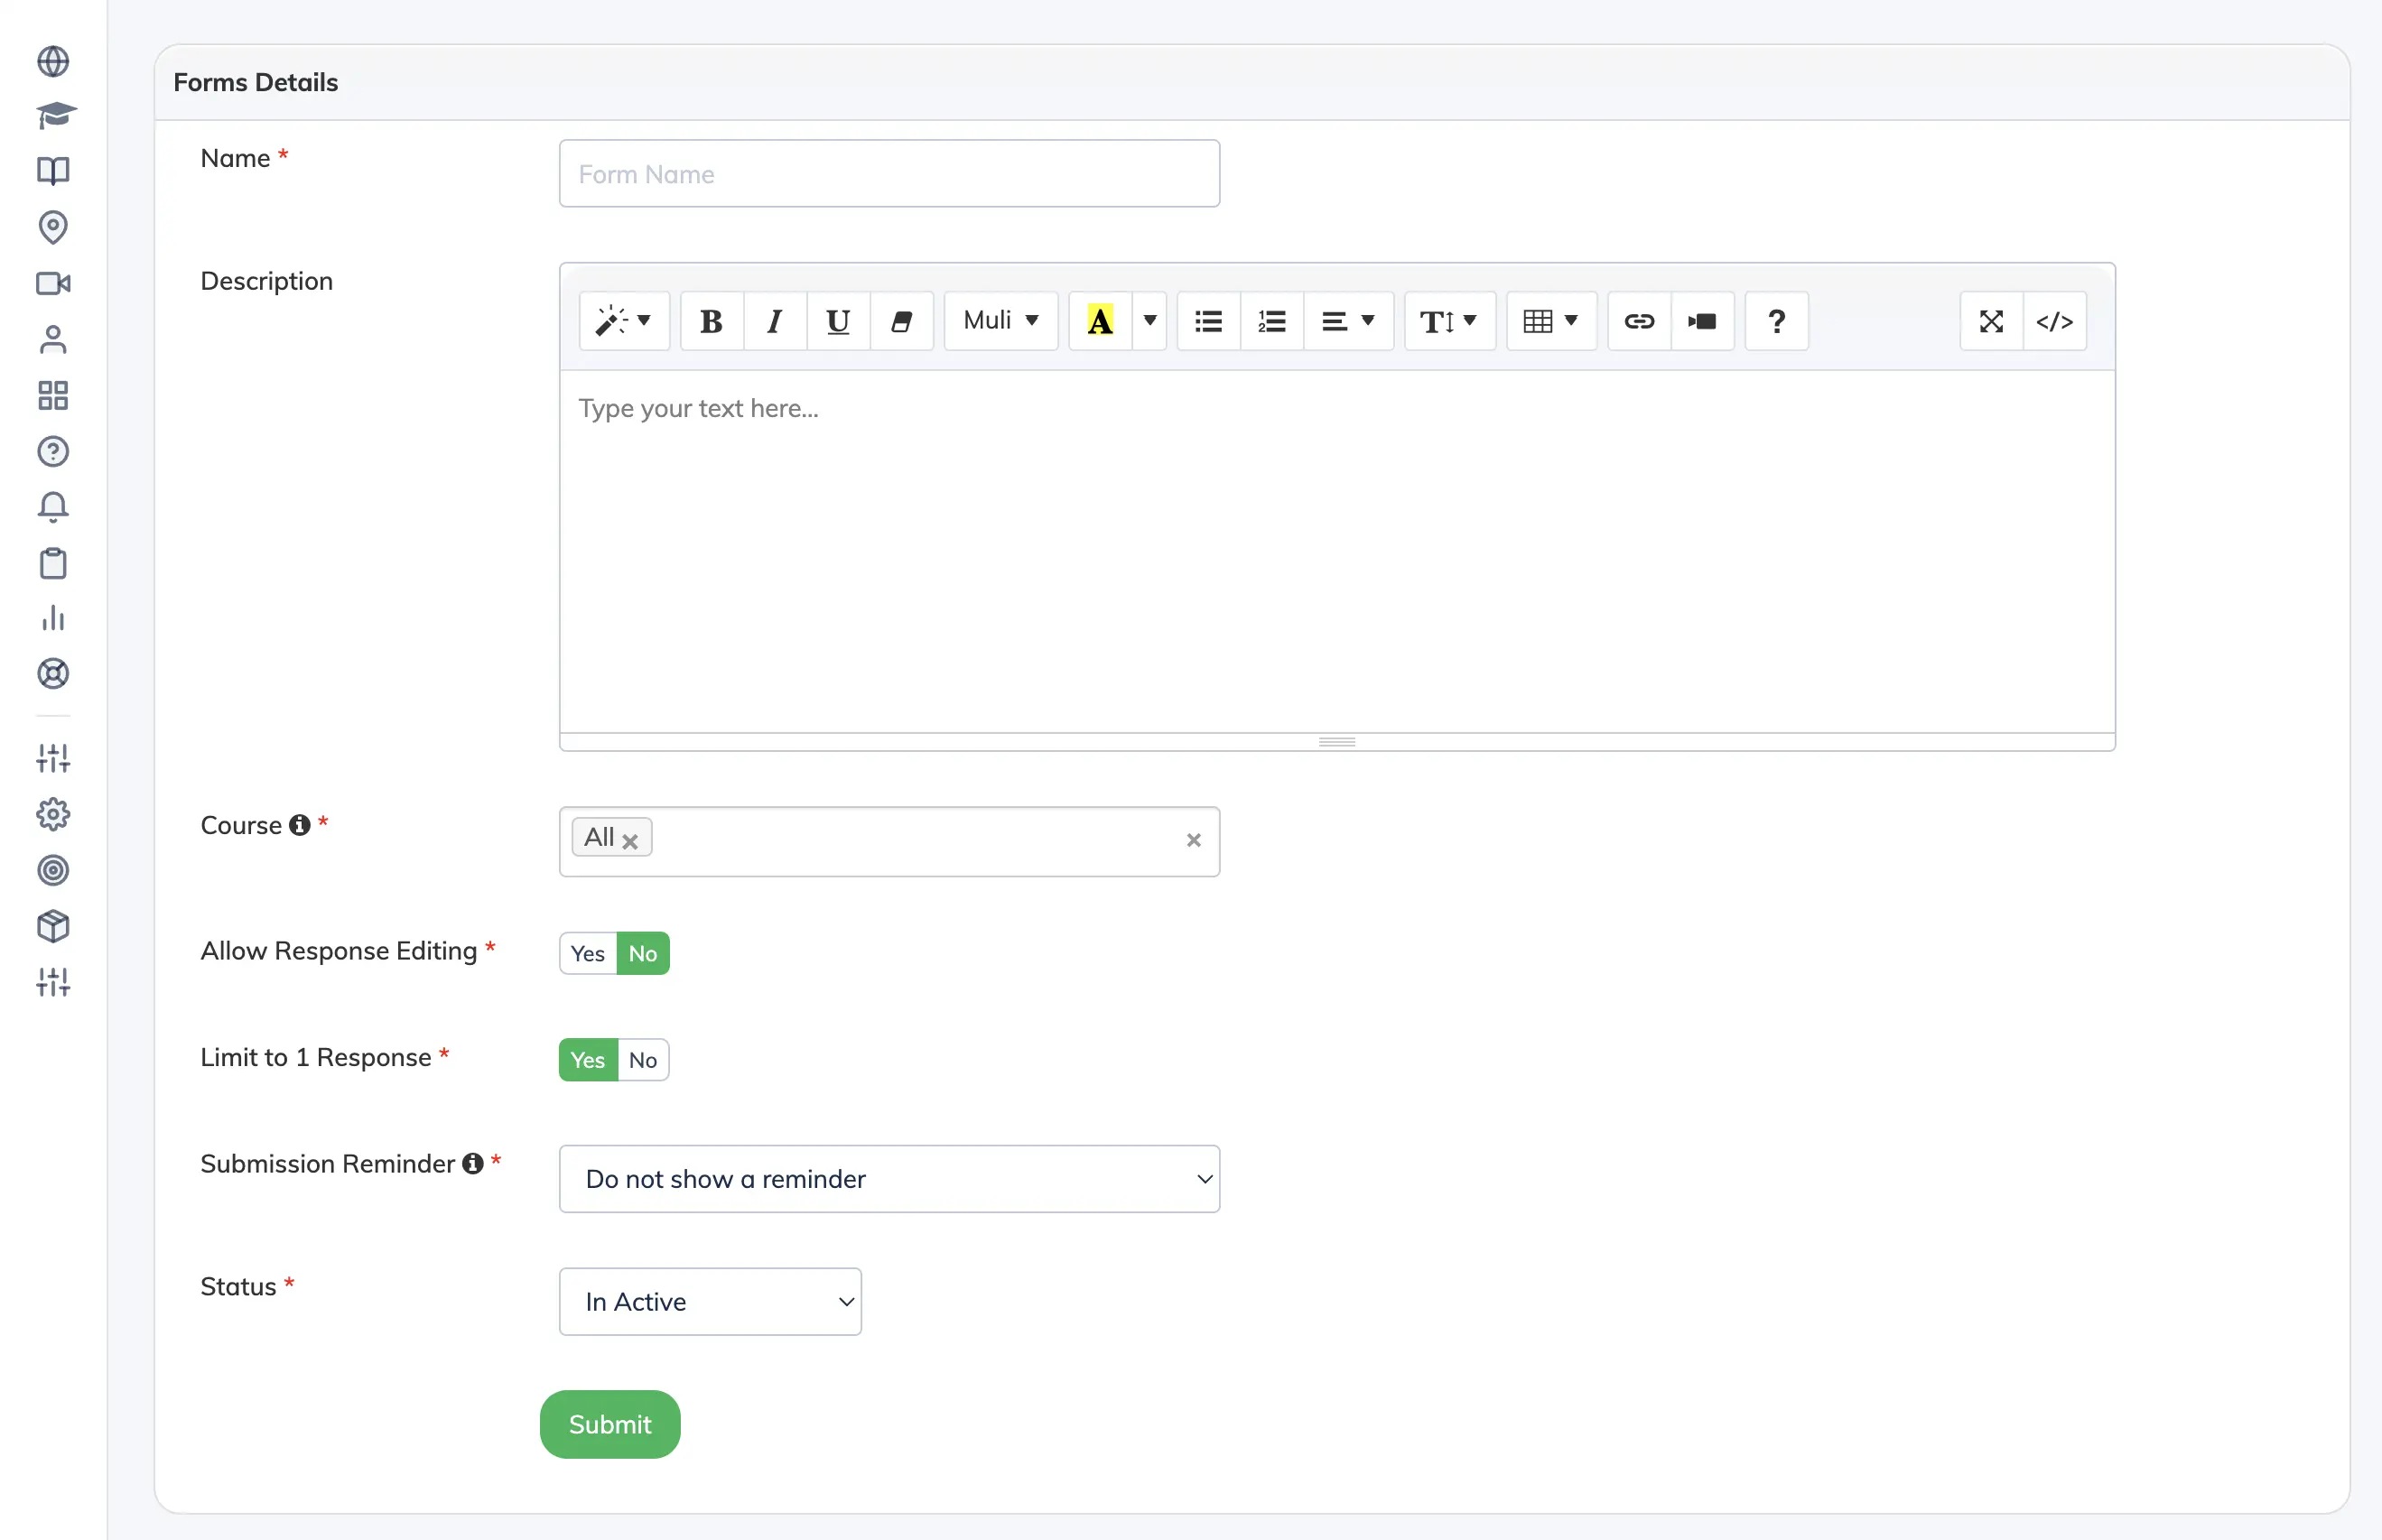2382x1540 pixels.
Task: Click the insert video icon
Action: tap(1702, 321)
